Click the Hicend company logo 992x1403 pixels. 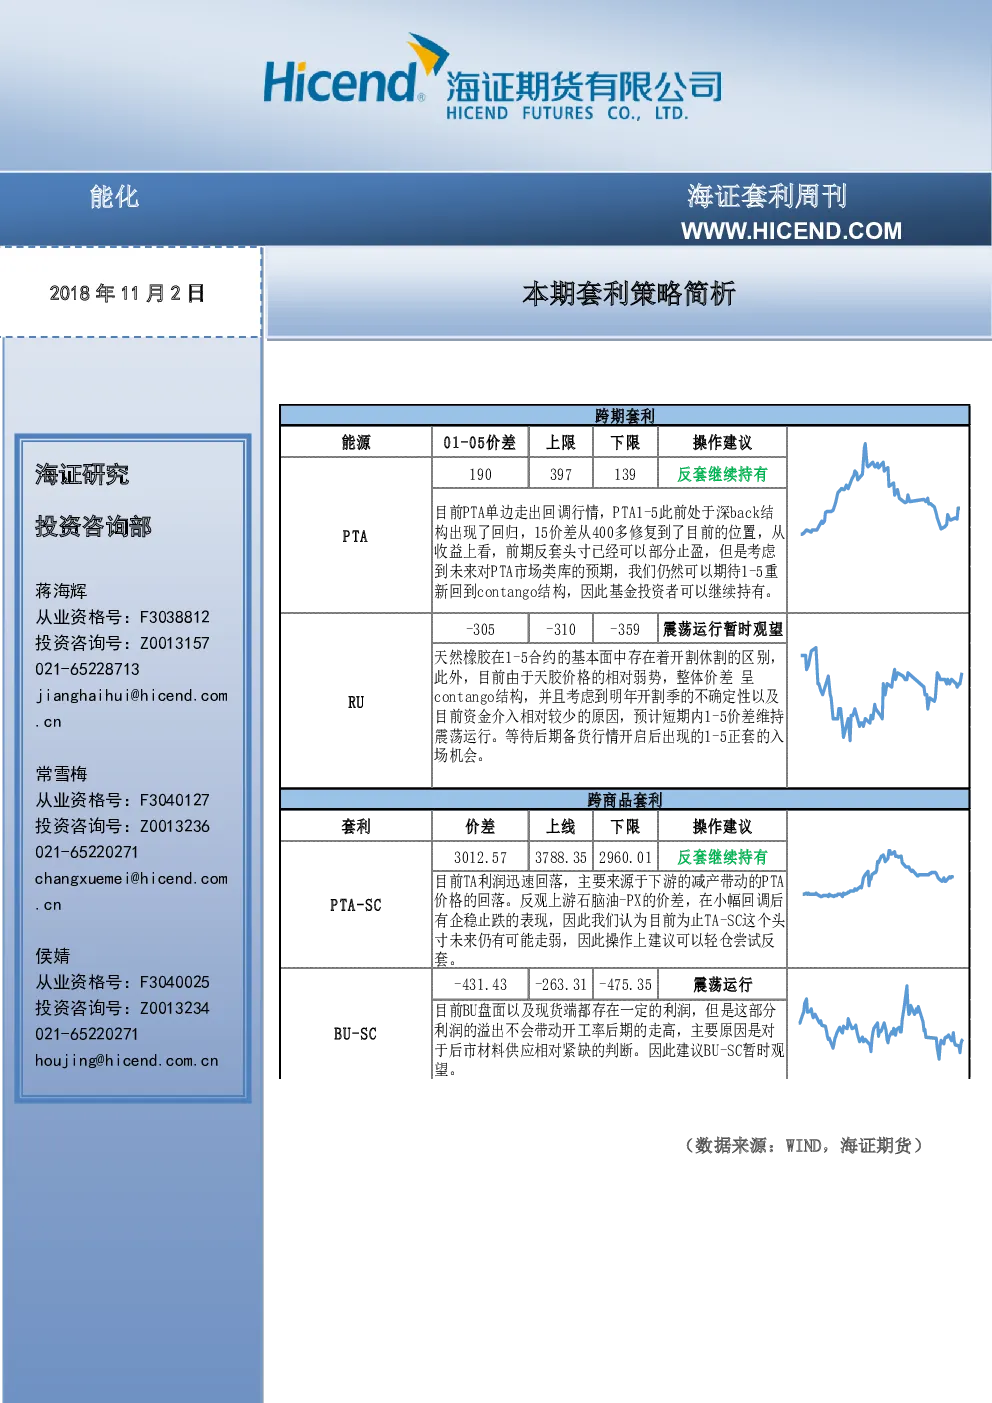pos(492,78)
